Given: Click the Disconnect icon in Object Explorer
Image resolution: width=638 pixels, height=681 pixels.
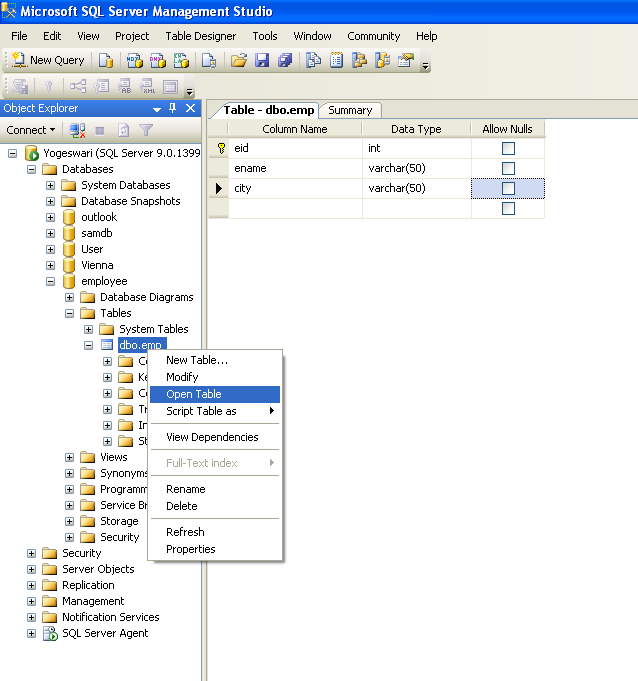Looking at the screenshot, I should [x=77, y=130].
